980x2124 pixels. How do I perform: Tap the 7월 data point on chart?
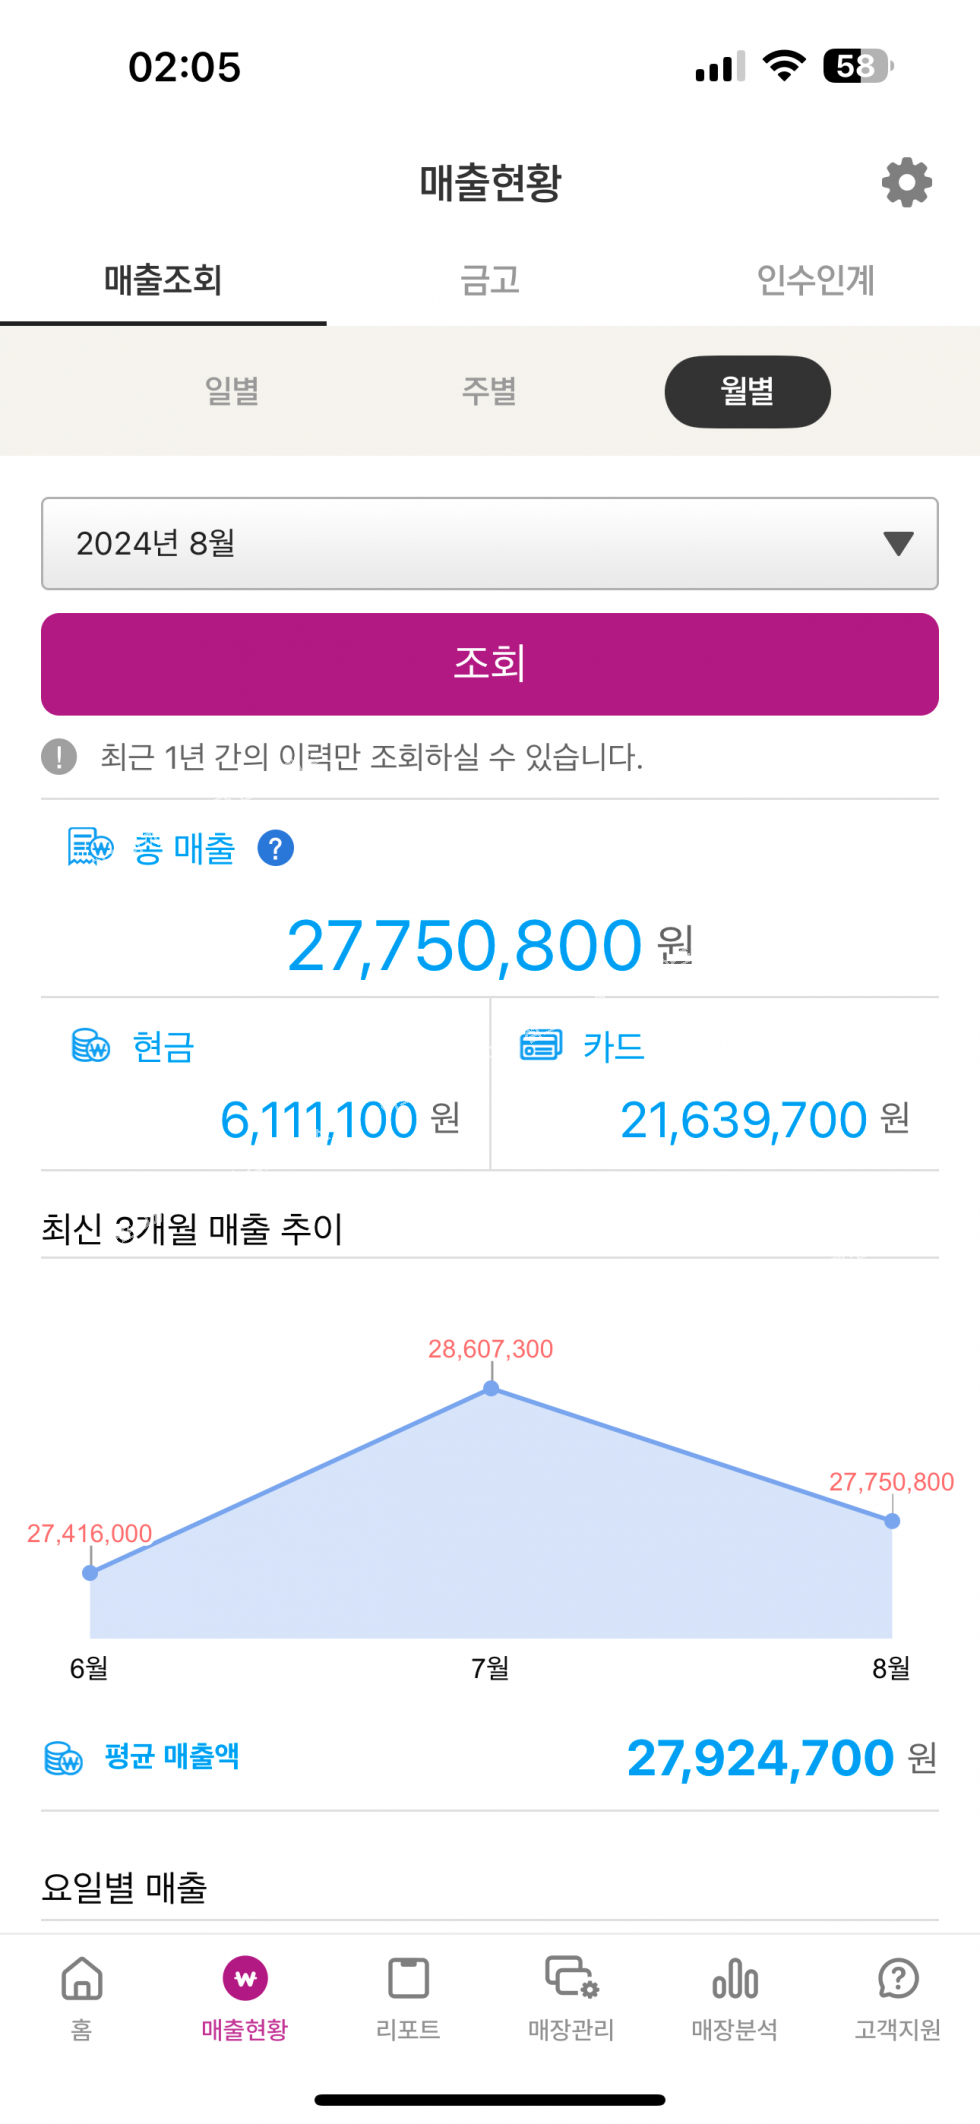pos(491,1388)
